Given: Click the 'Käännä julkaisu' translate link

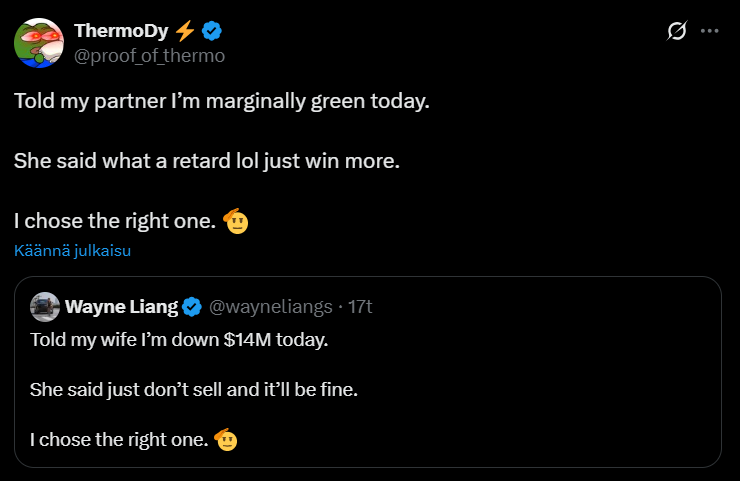Looking at the screenshot, I should tap(72, 251).
